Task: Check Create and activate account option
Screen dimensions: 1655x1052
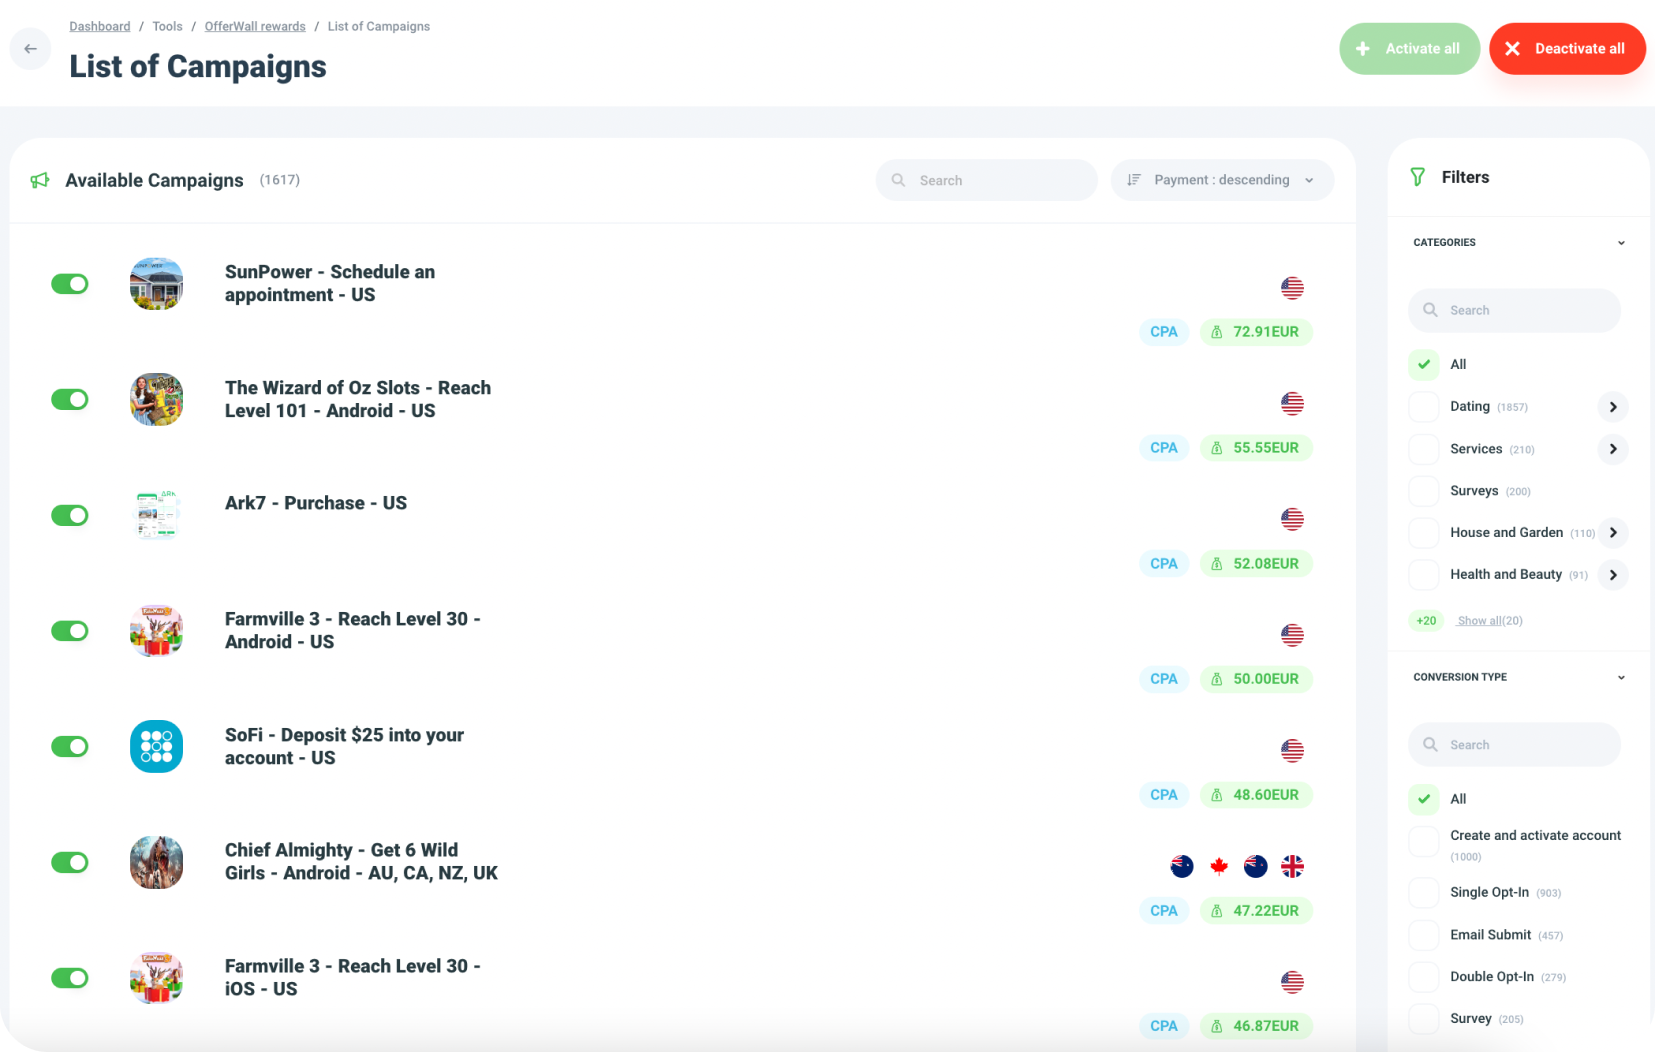Action: point(1424,841)
